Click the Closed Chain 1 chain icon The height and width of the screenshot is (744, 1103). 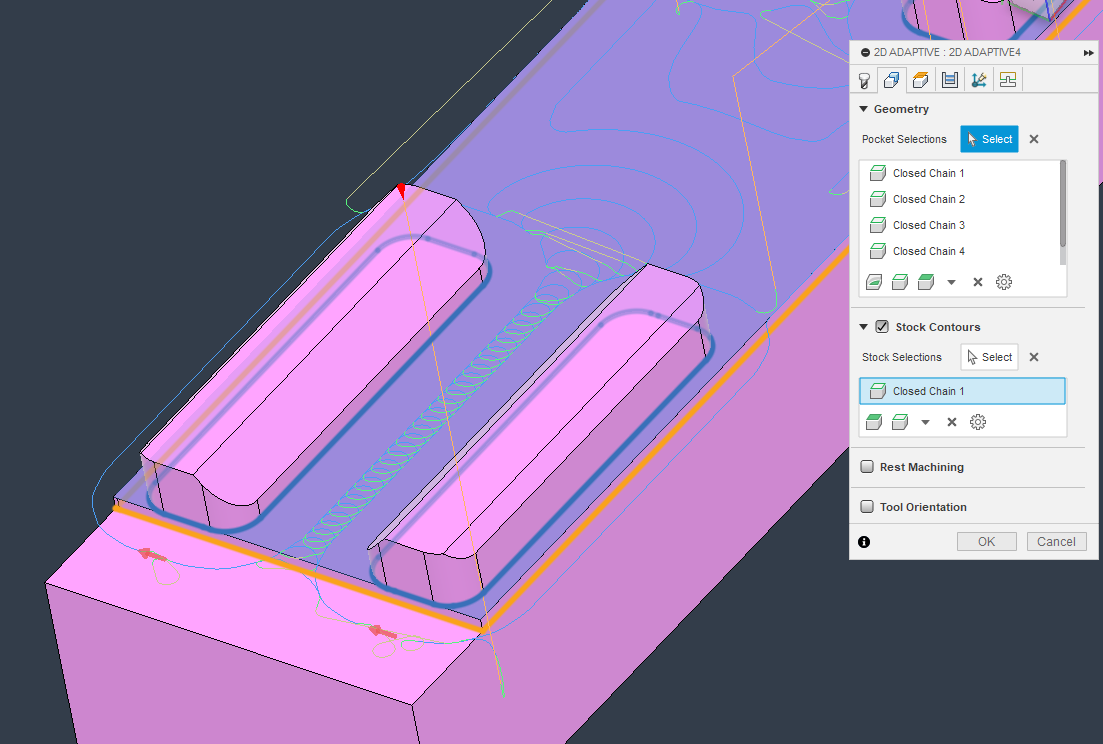coord(877,391)
